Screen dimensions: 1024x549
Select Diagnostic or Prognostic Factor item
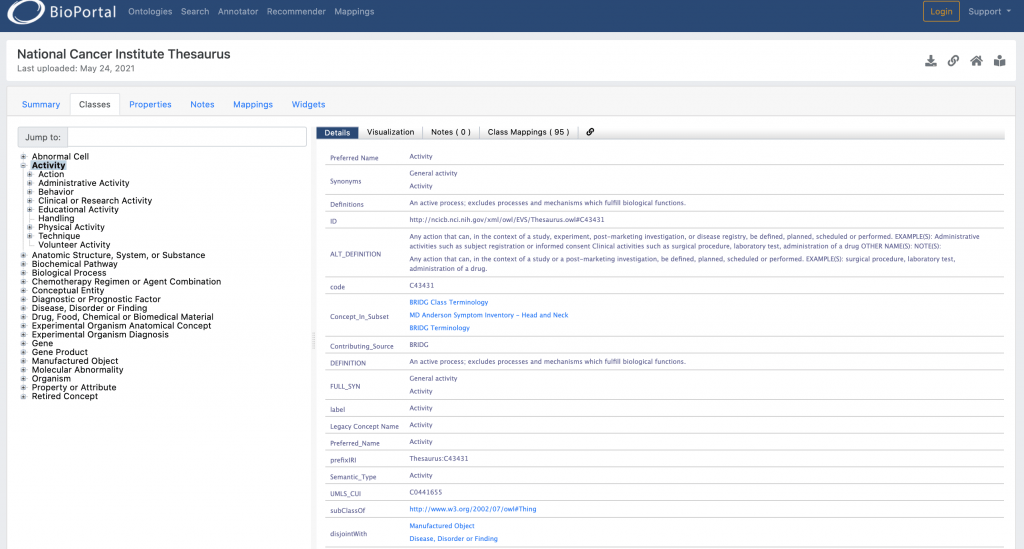tap(96, 300)
